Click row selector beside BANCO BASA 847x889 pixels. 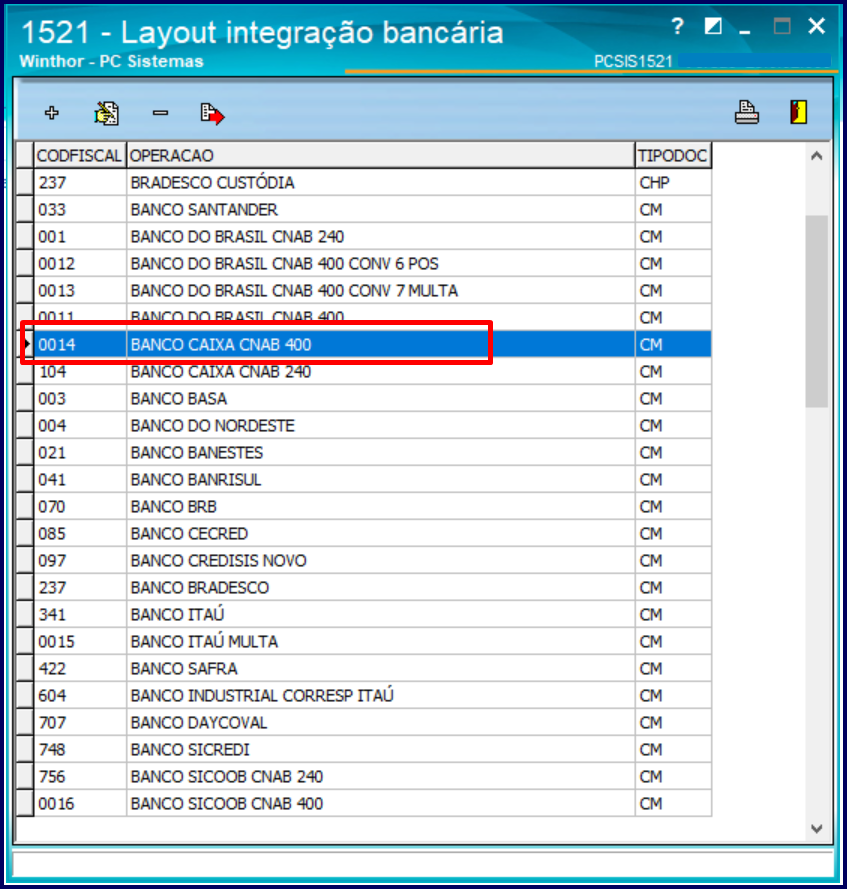(25, 399)
